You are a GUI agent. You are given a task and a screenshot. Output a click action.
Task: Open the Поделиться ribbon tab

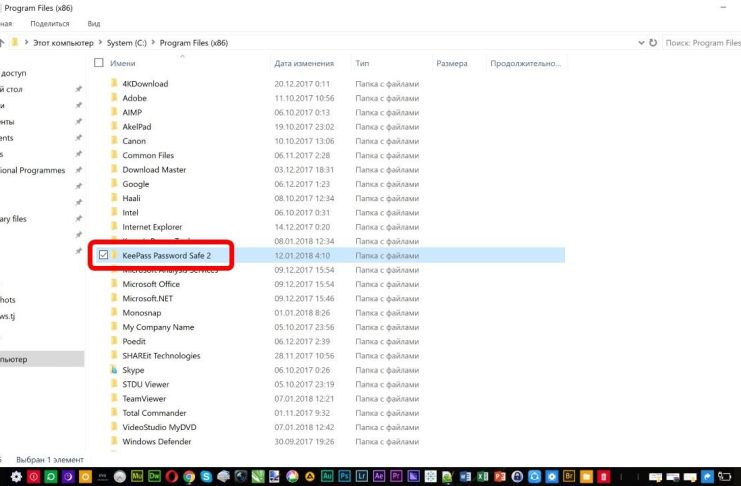pyautogui.click(x=50, y=23)
